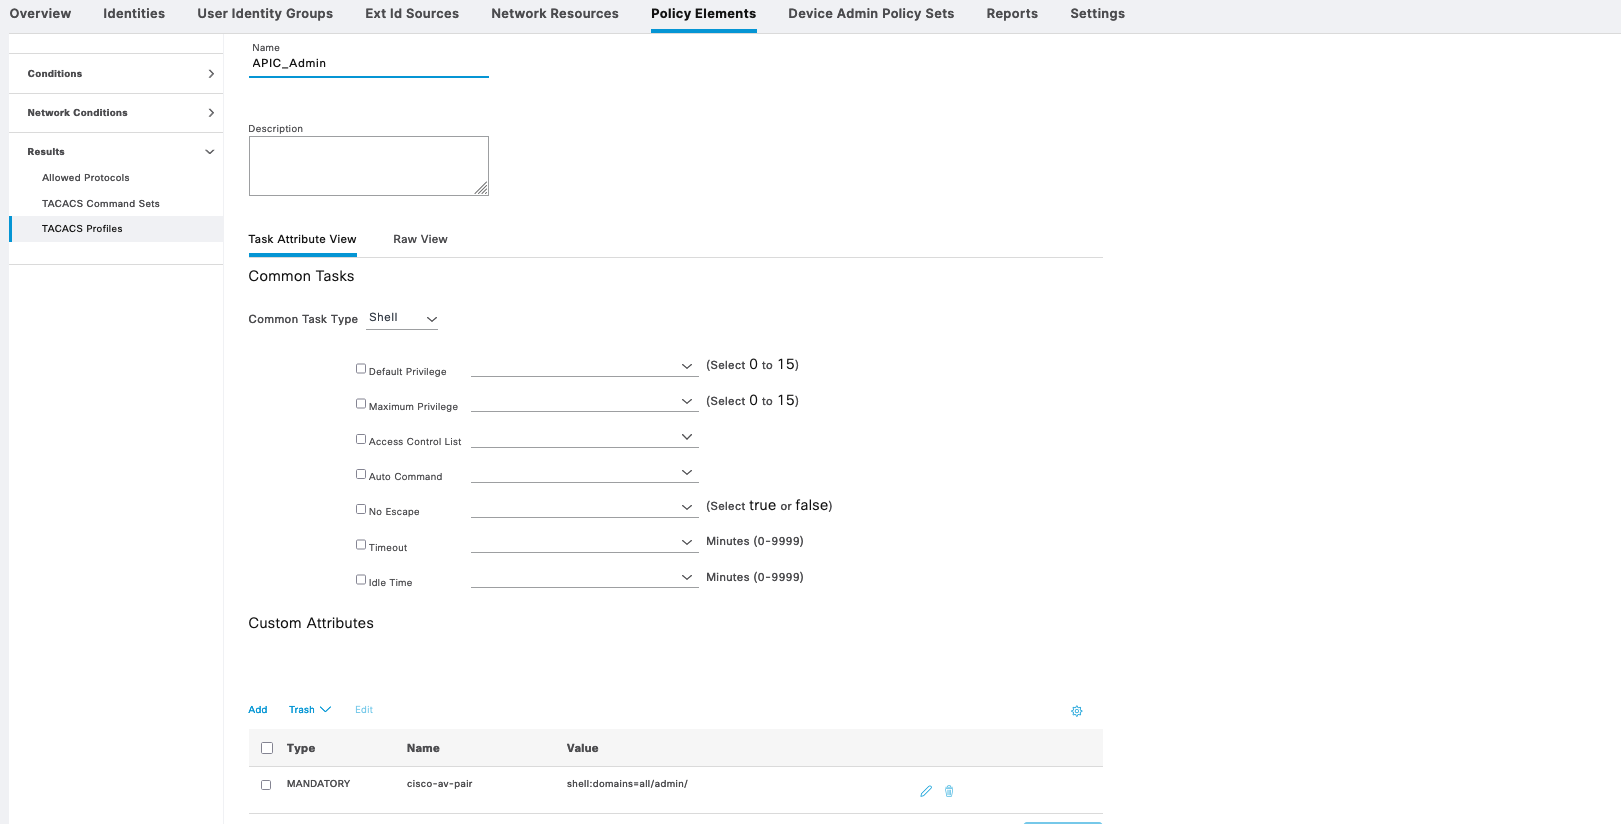Open the Default Privilege value dropdown
This screenshot has height=824, width=1621.
[584, 366]
